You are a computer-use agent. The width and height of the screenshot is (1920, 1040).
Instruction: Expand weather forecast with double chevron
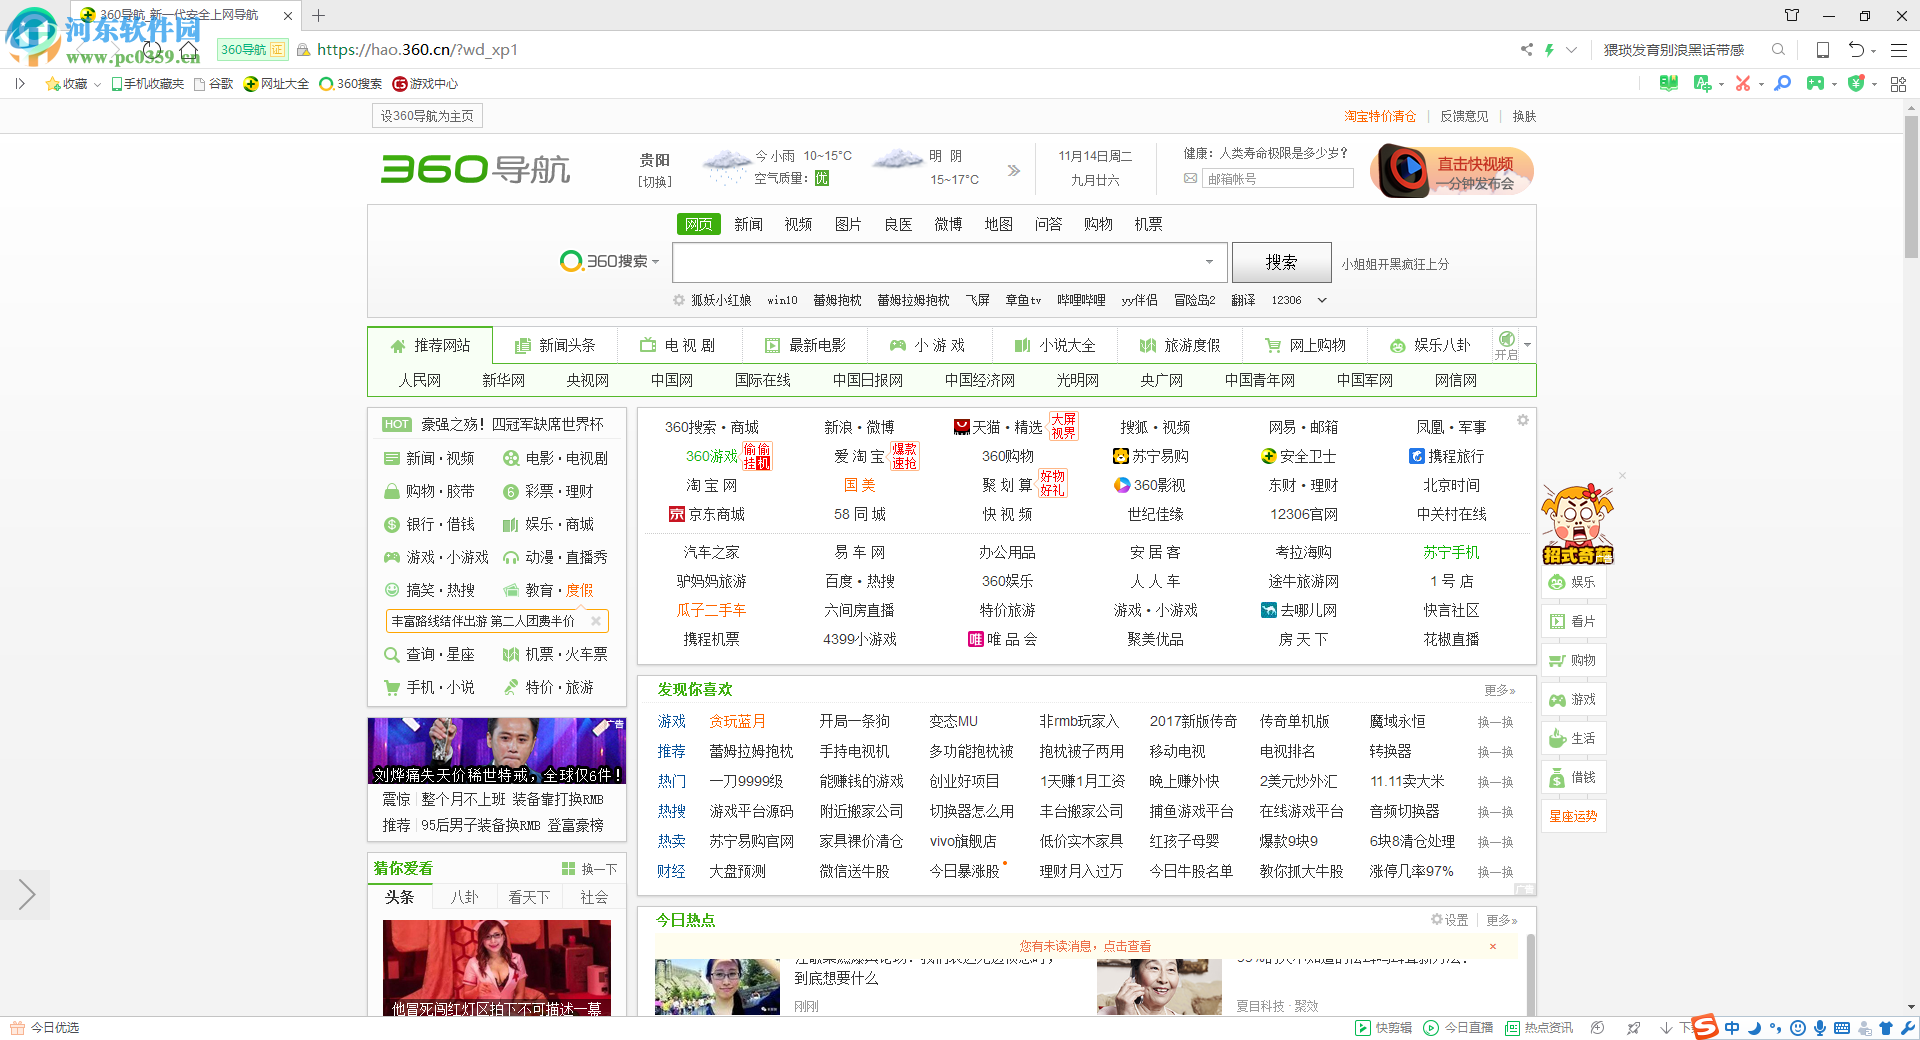coord(1014,170)
